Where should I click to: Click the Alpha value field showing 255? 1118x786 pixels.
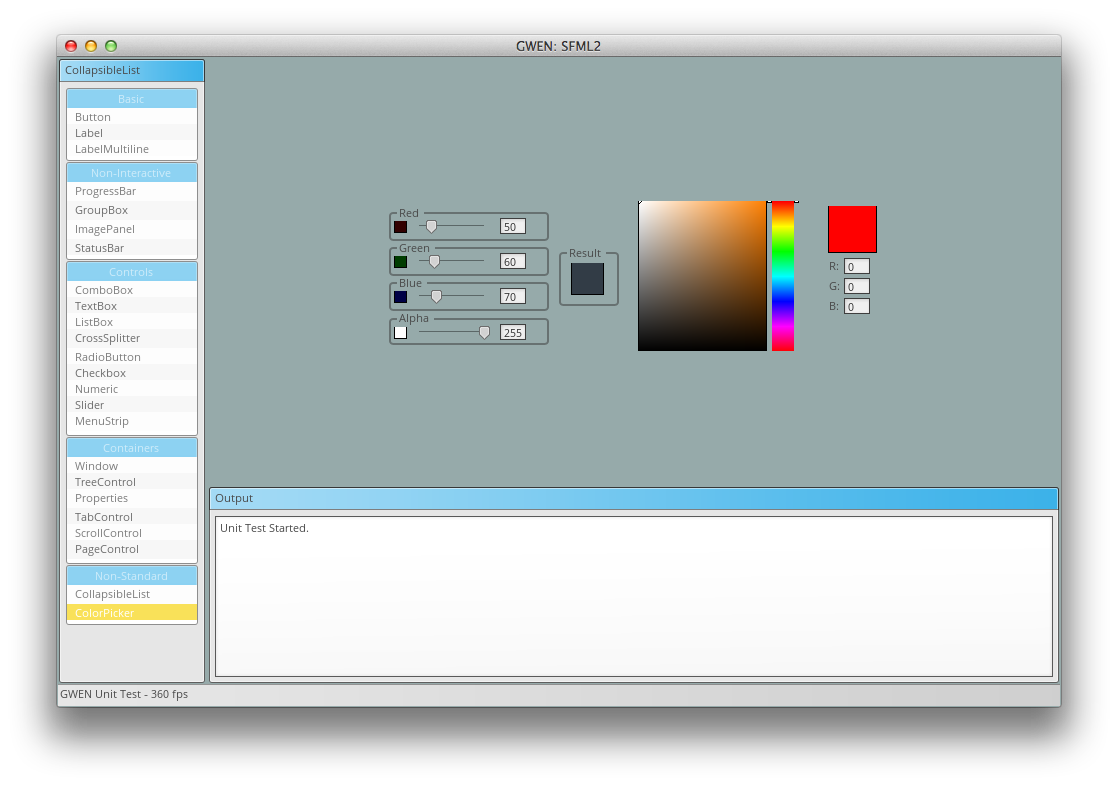514,331
